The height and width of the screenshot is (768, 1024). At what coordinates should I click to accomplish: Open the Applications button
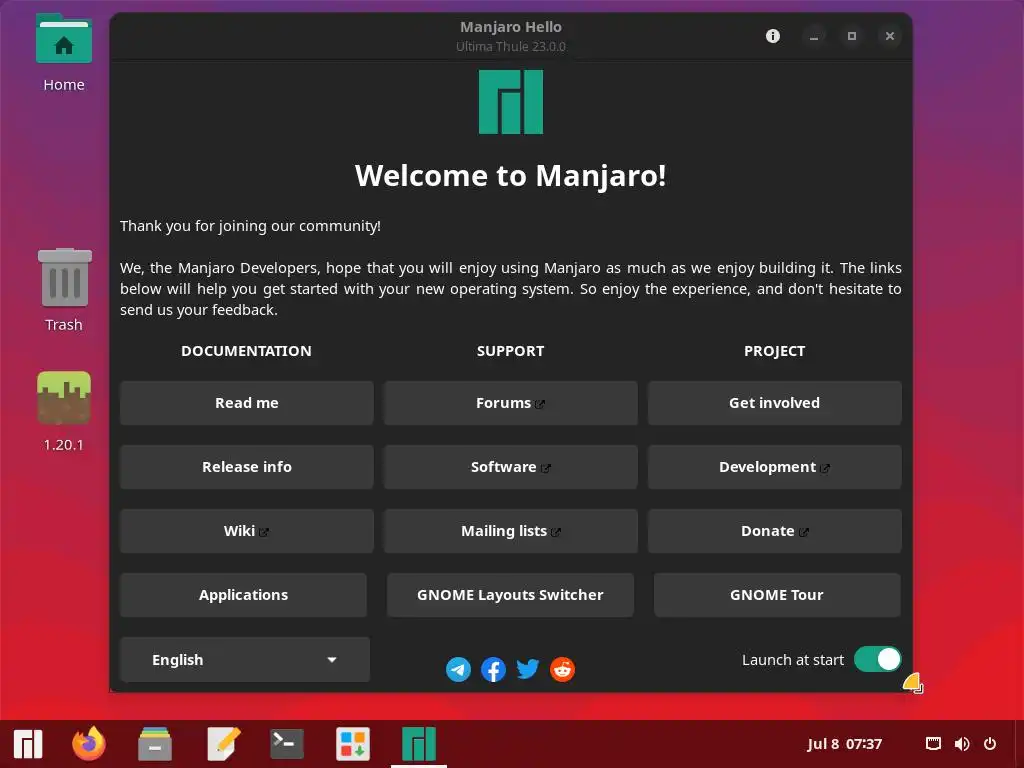[x=244, y=595]
